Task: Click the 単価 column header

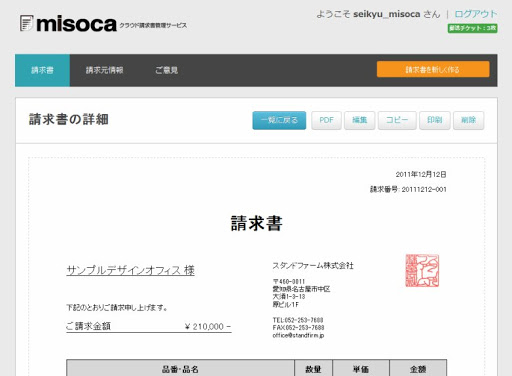Action: pos(361,369)
